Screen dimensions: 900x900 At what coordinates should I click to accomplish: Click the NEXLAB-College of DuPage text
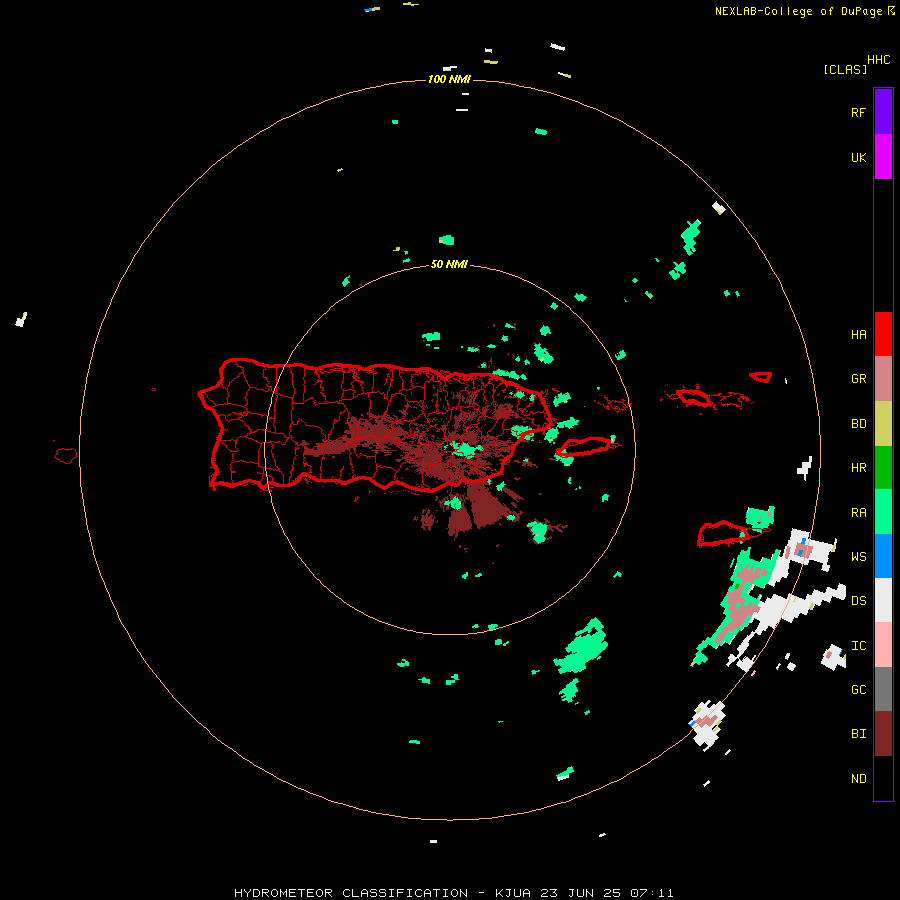click(798, 11)
